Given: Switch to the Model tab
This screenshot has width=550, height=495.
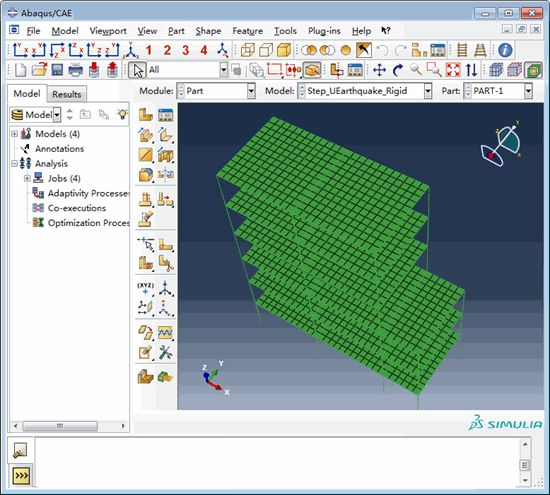Looking at the screenshot, I should click(27, 93).
